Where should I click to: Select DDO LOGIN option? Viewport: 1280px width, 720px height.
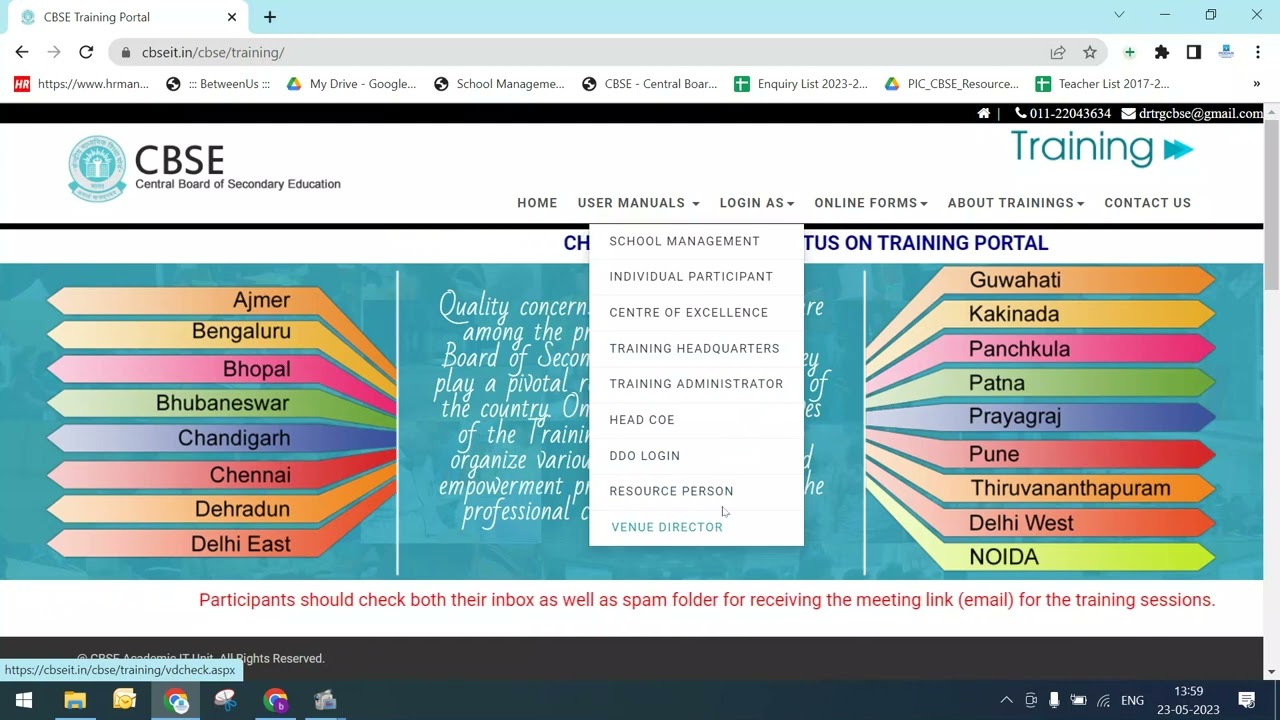(696, 456)
